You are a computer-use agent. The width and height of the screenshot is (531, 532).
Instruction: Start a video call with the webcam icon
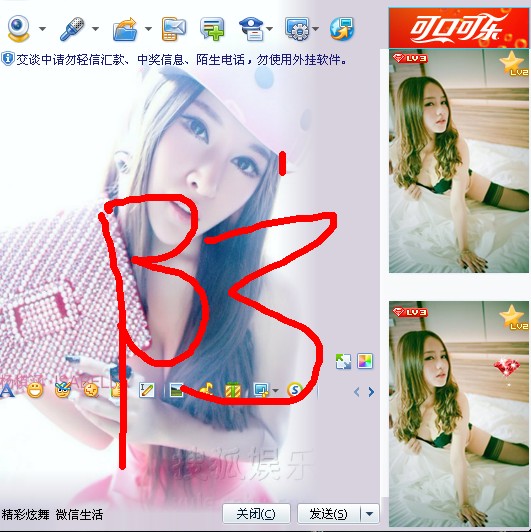[x=18, y=28]
